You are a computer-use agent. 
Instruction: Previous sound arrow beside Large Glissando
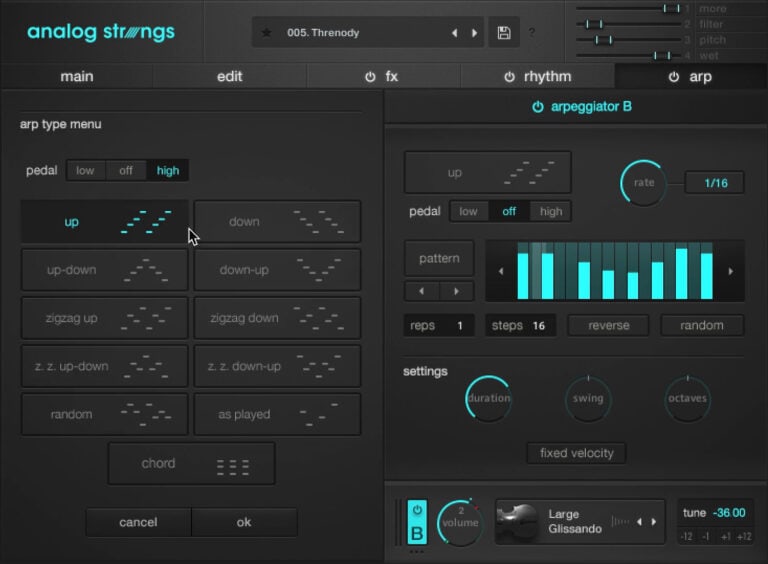[639, 522]
